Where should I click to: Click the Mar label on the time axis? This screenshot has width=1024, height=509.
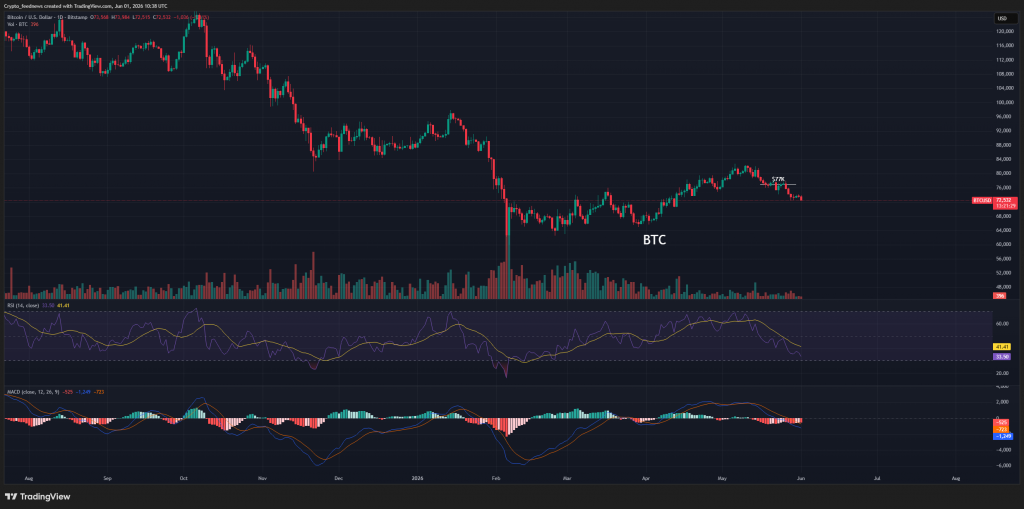567,478
